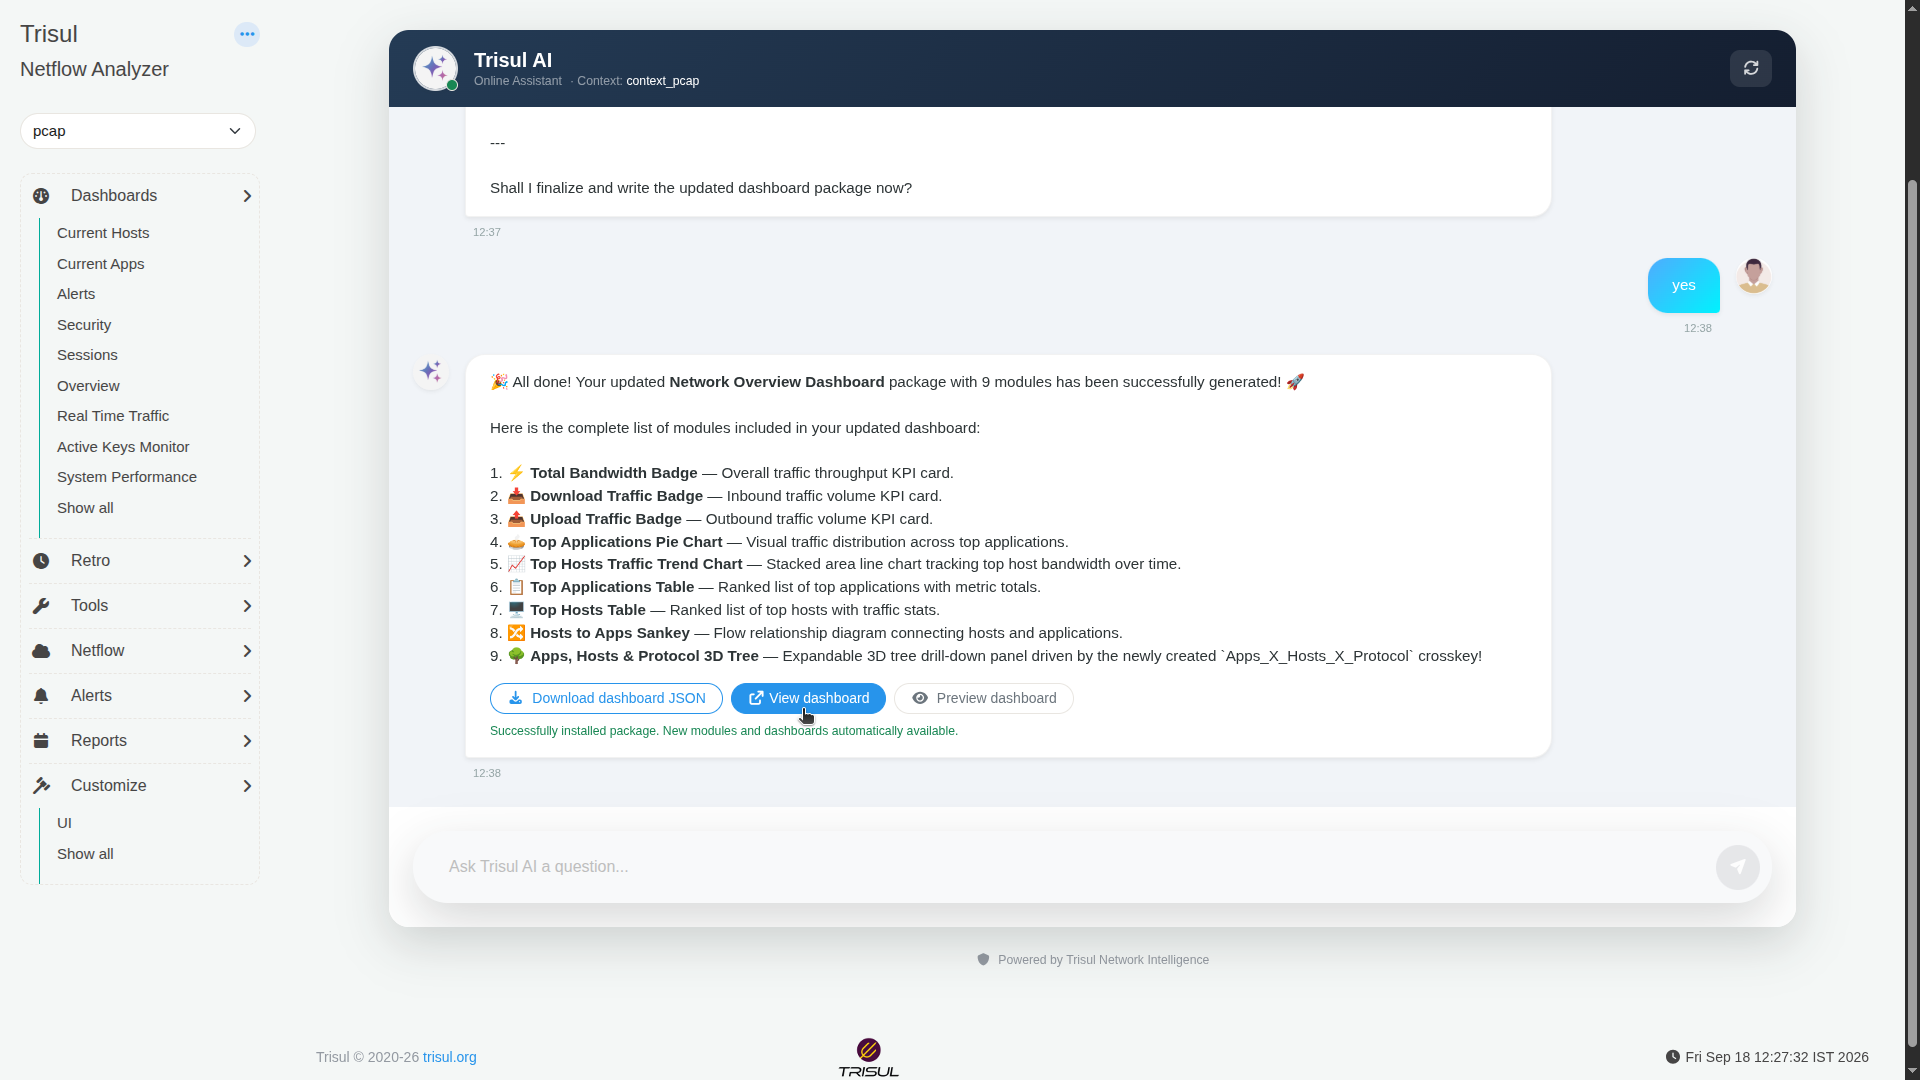Expand the Netflow section chevron

click(247, 651)
